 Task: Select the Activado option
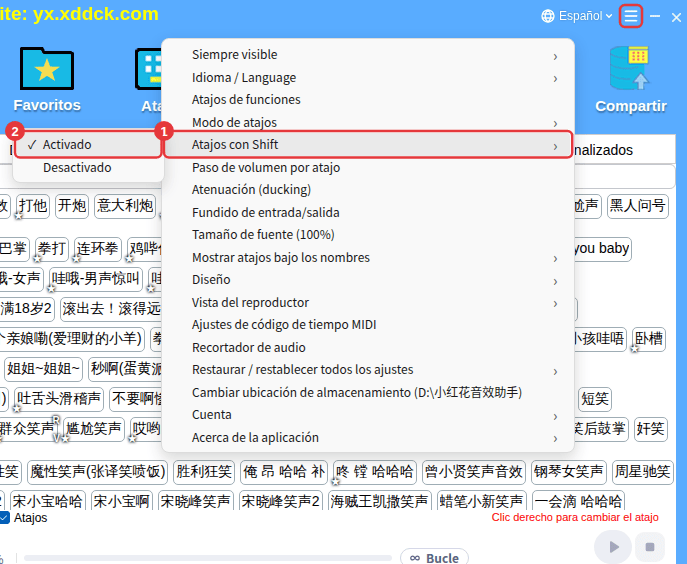pos(88,145)
